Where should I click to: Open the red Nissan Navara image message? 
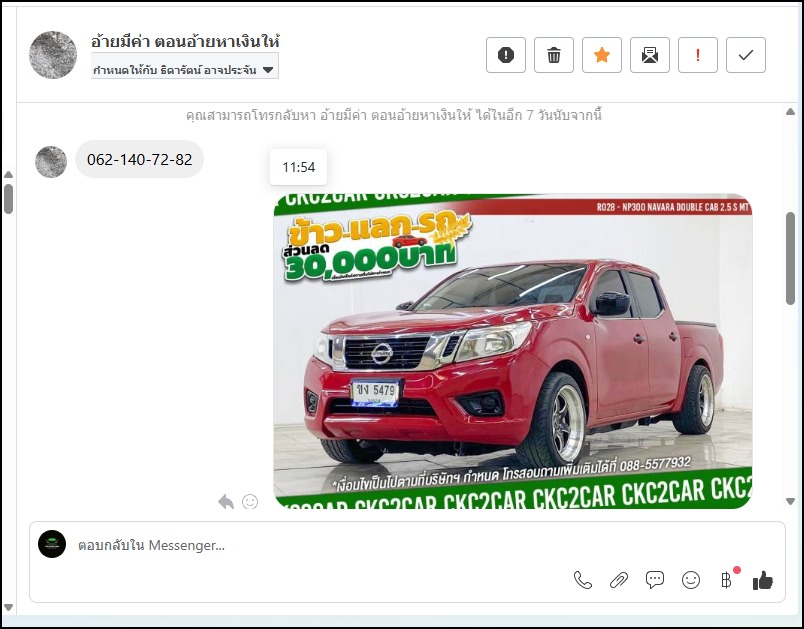513,351
